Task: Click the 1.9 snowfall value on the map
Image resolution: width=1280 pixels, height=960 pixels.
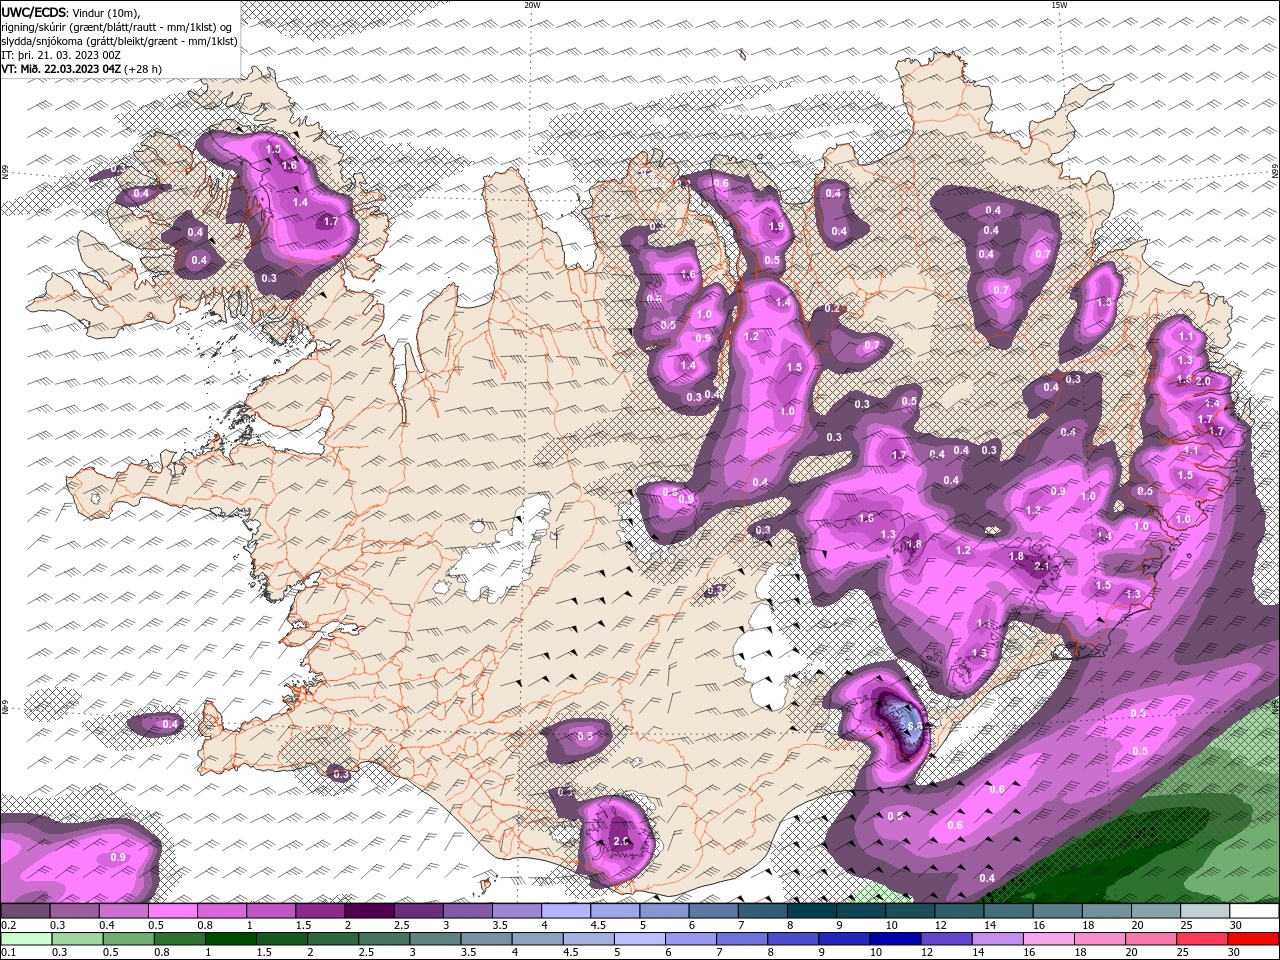Action: coord(776,227)
